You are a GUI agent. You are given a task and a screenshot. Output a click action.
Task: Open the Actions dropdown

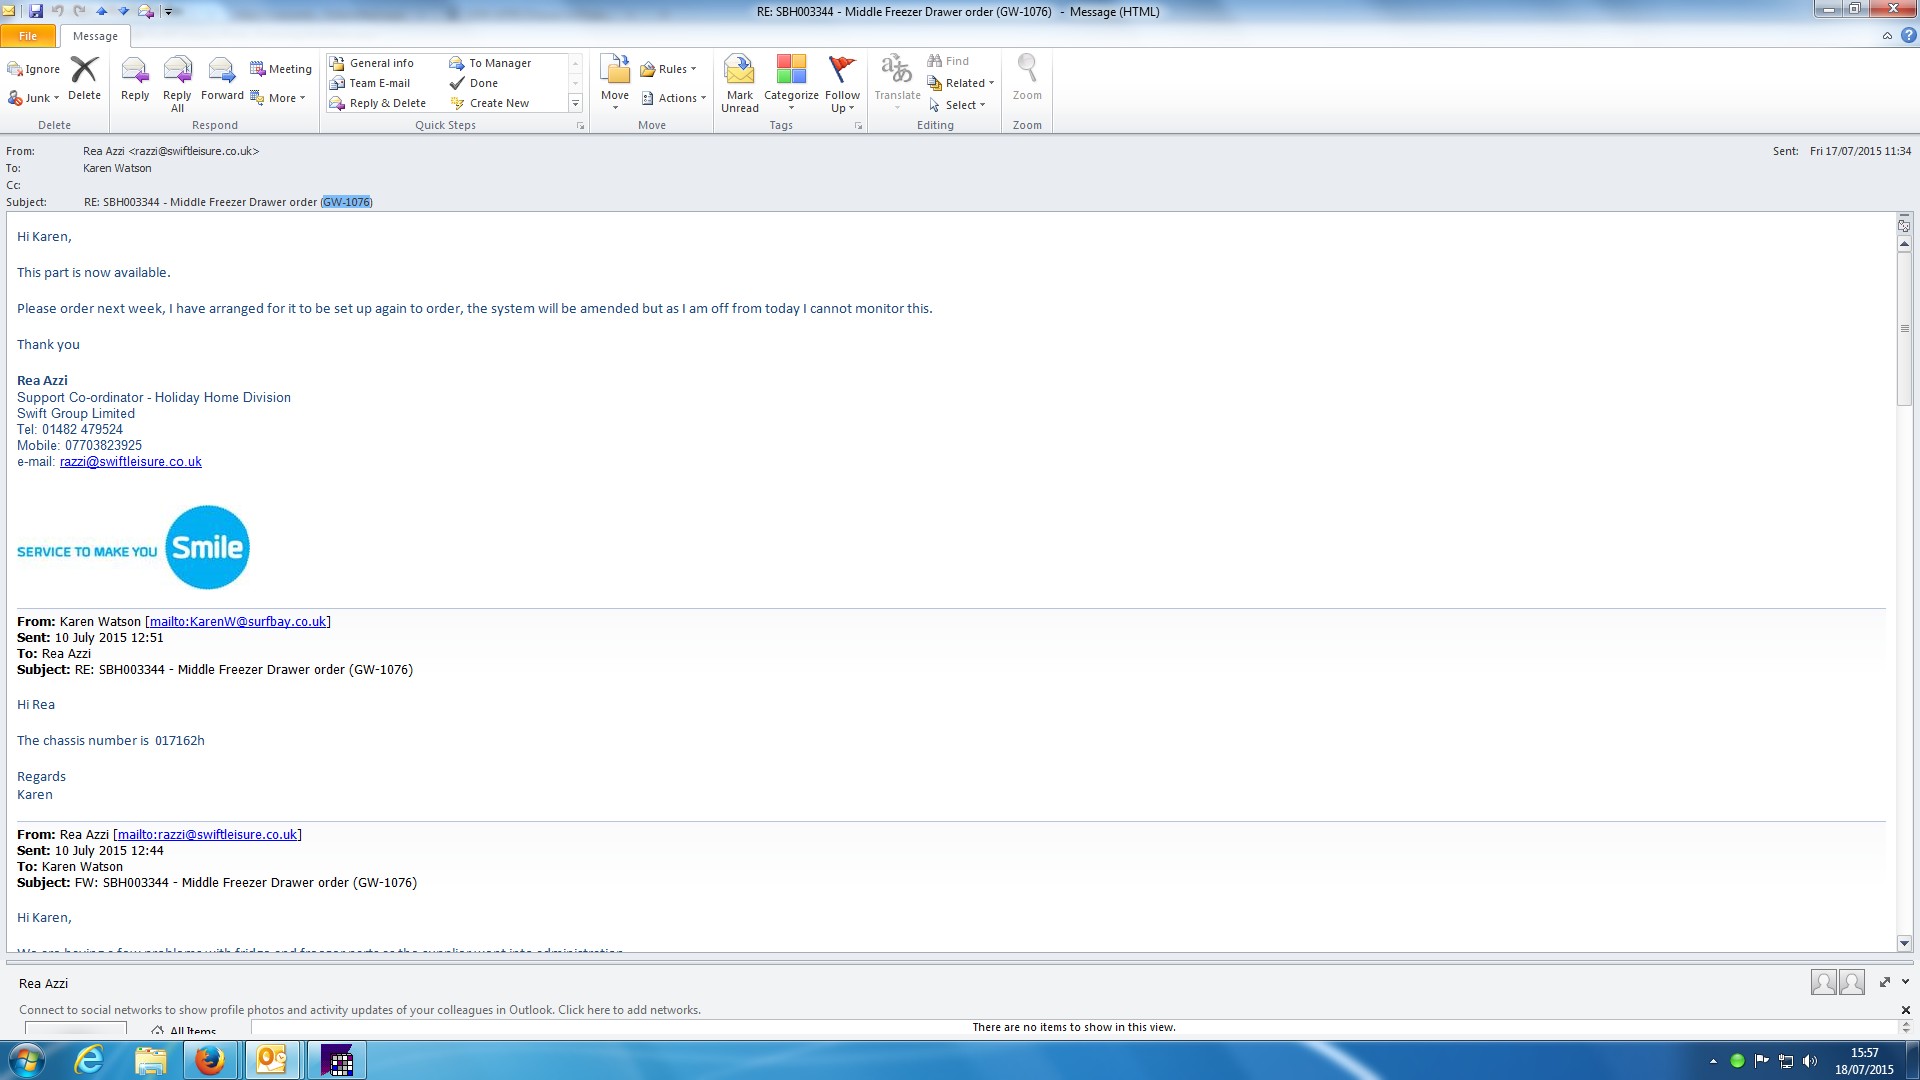[x=675, y=98]
